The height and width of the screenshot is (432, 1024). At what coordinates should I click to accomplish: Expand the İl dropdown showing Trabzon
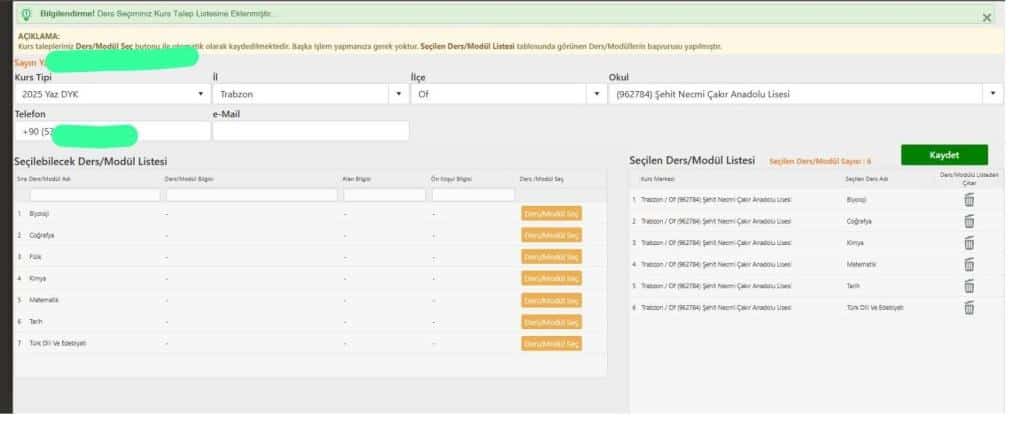(x=309, y=94)
